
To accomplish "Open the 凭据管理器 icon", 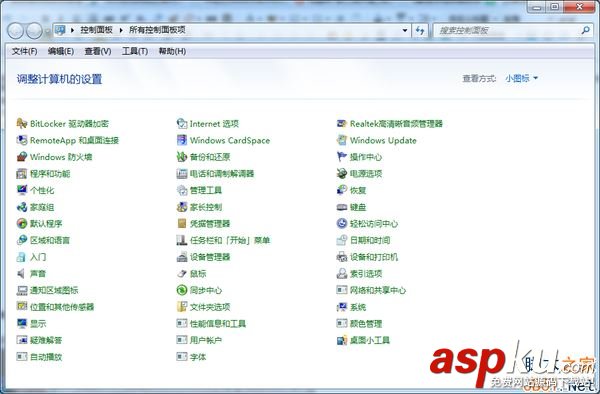I will tap(182, 223).
